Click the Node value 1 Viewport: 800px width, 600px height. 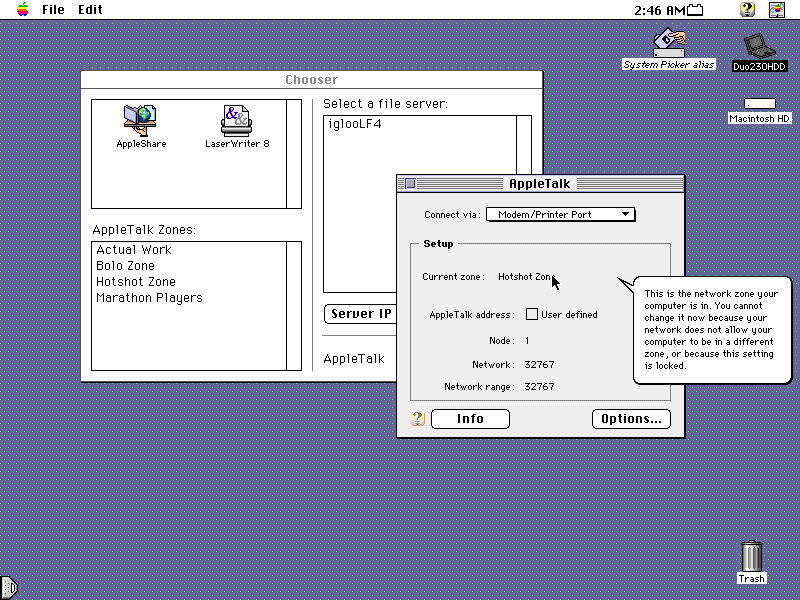coord(527,340)
